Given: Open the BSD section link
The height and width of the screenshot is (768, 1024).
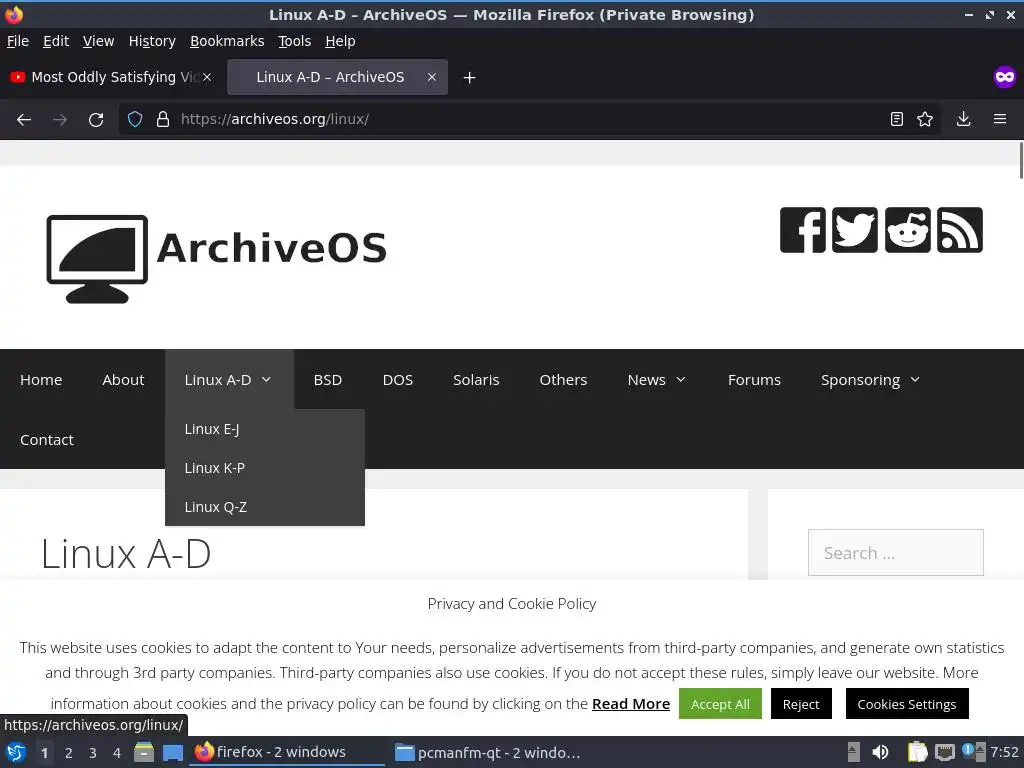Looking at the screenshot, I should click(x=328, y=379).
